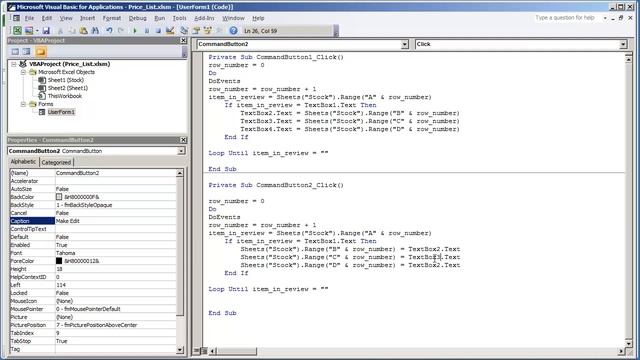Open the Insert menu

point(87,18)
